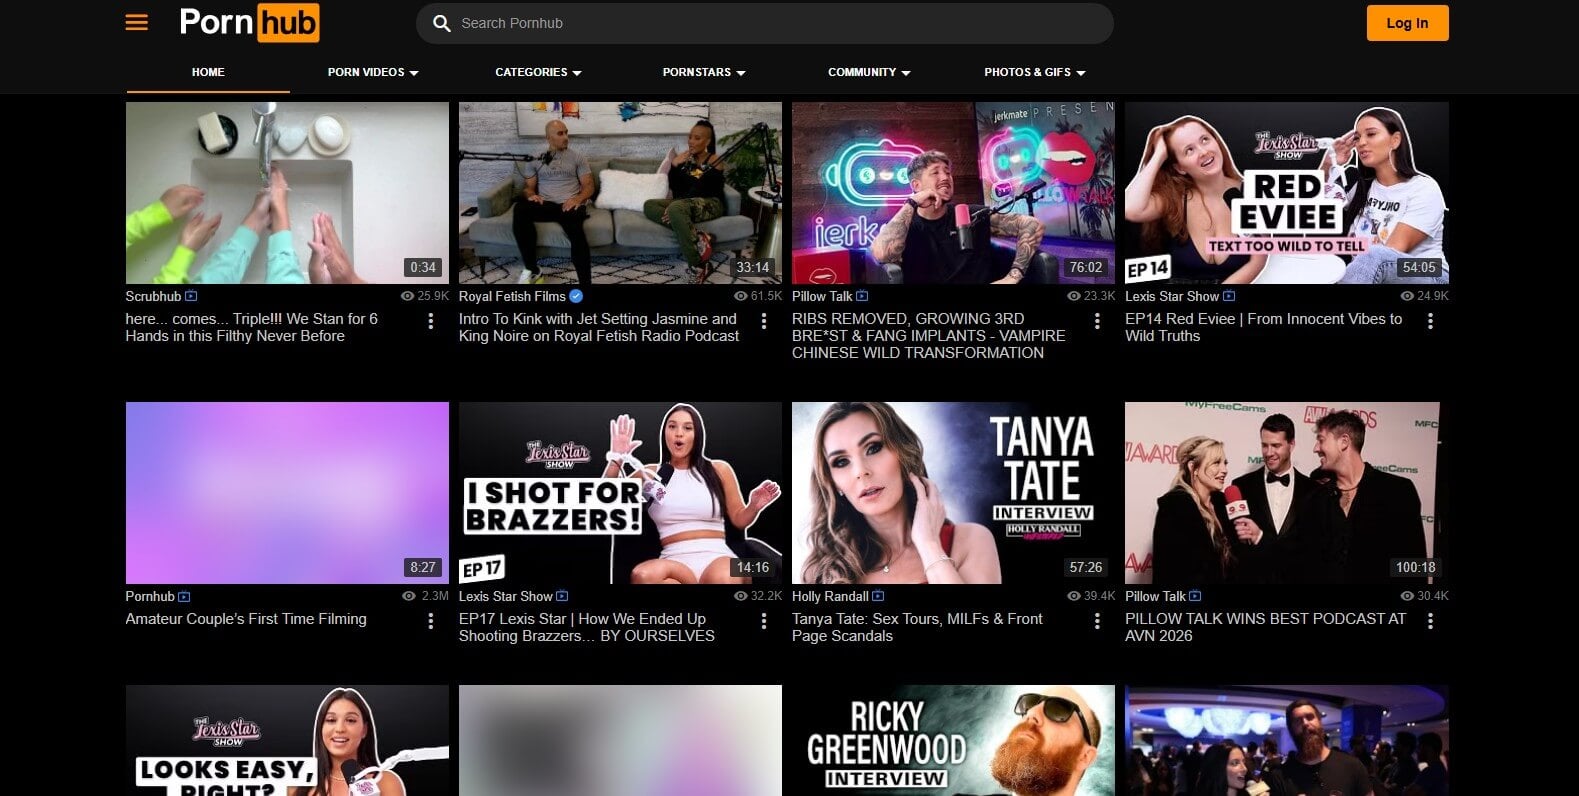Click the verified badge beside Royal Fetish Films
The height and width of the screenshot is (796, 1579).
(576, 296)
